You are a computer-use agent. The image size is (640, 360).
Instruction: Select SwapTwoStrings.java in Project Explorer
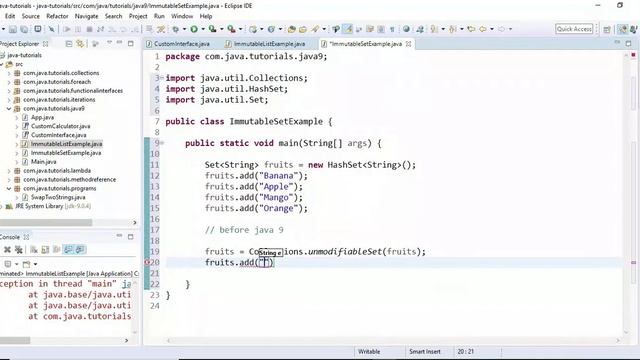[58, 198]
